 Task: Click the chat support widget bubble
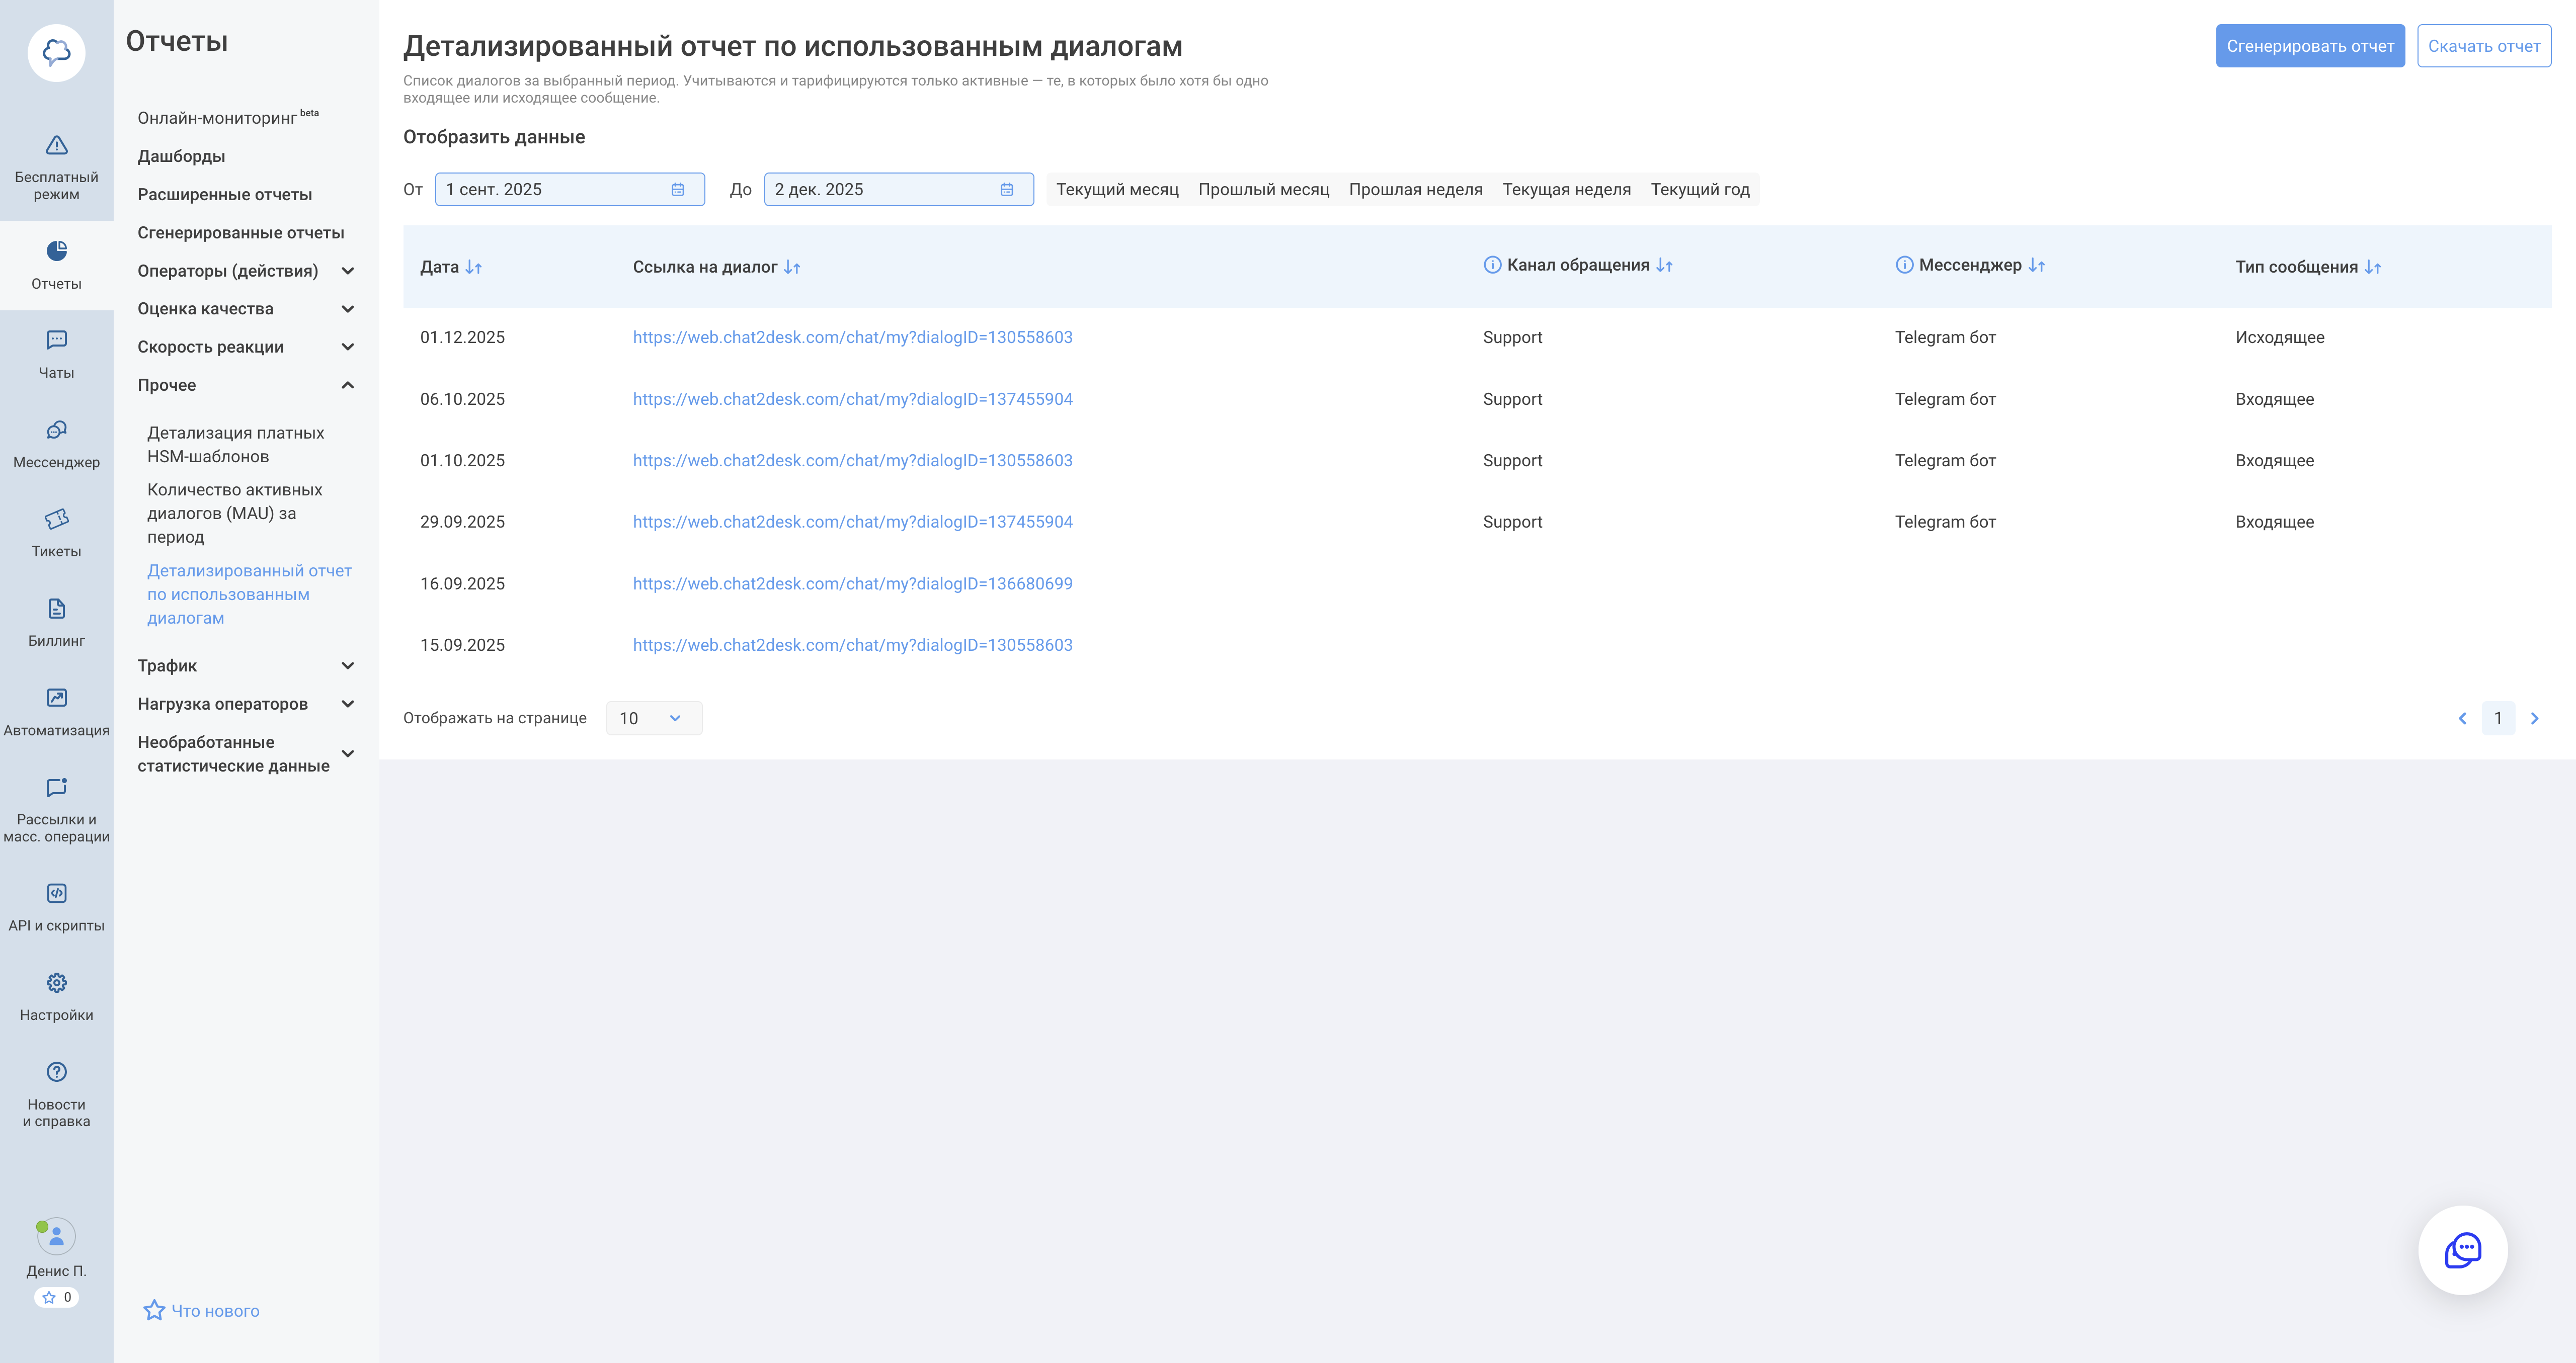point(2462,1250)
